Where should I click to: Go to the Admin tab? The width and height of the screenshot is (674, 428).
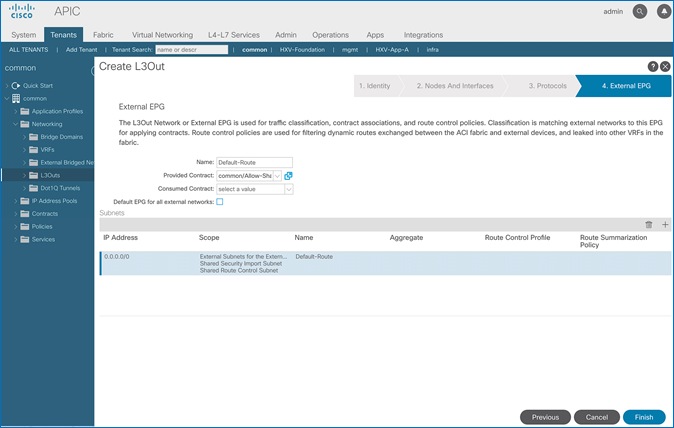[286, 35]
